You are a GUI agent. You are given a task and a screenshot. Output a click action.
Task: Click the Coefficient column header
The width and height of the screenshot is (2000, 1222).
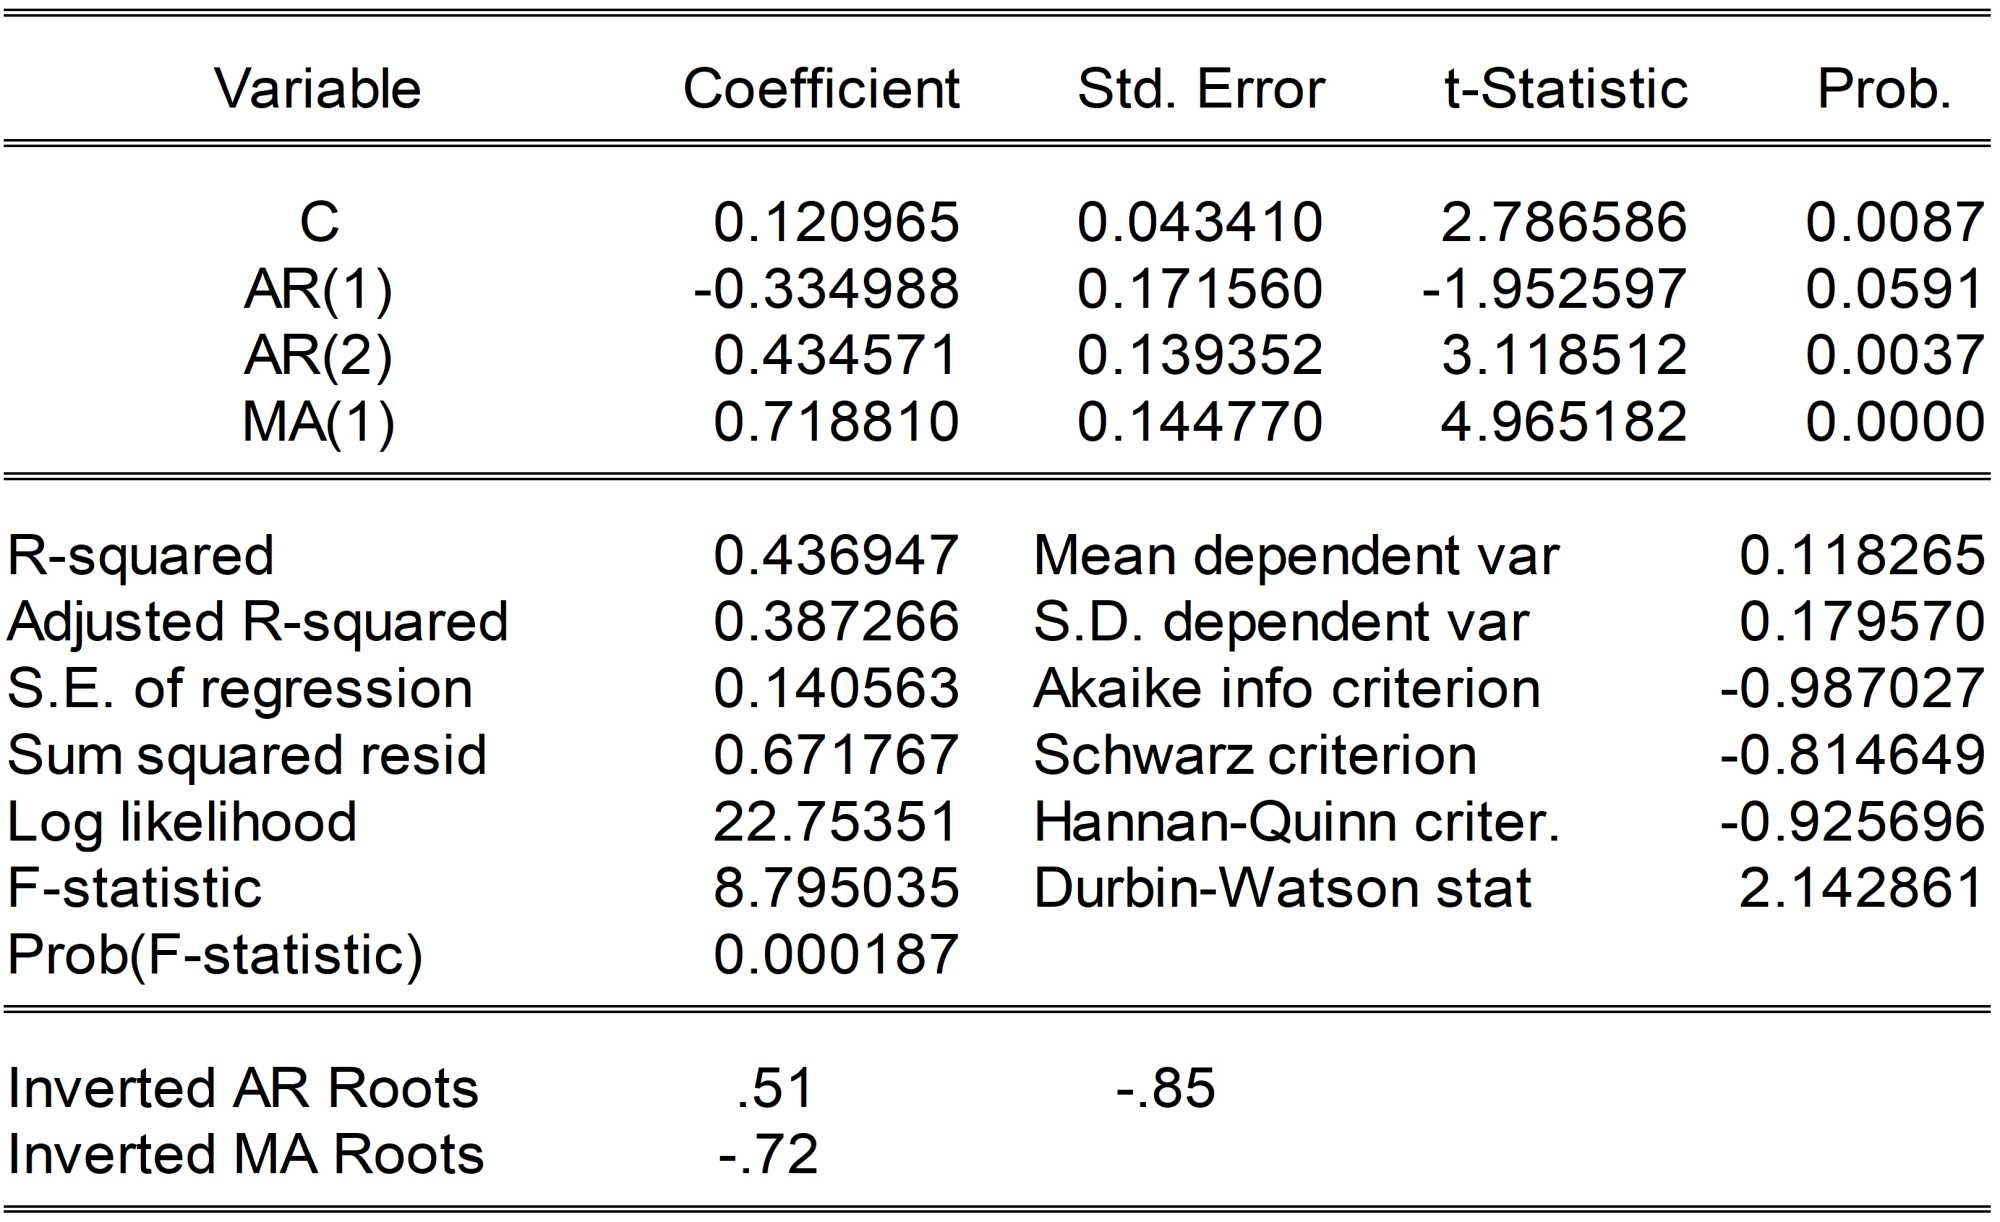tap(821, 89)
